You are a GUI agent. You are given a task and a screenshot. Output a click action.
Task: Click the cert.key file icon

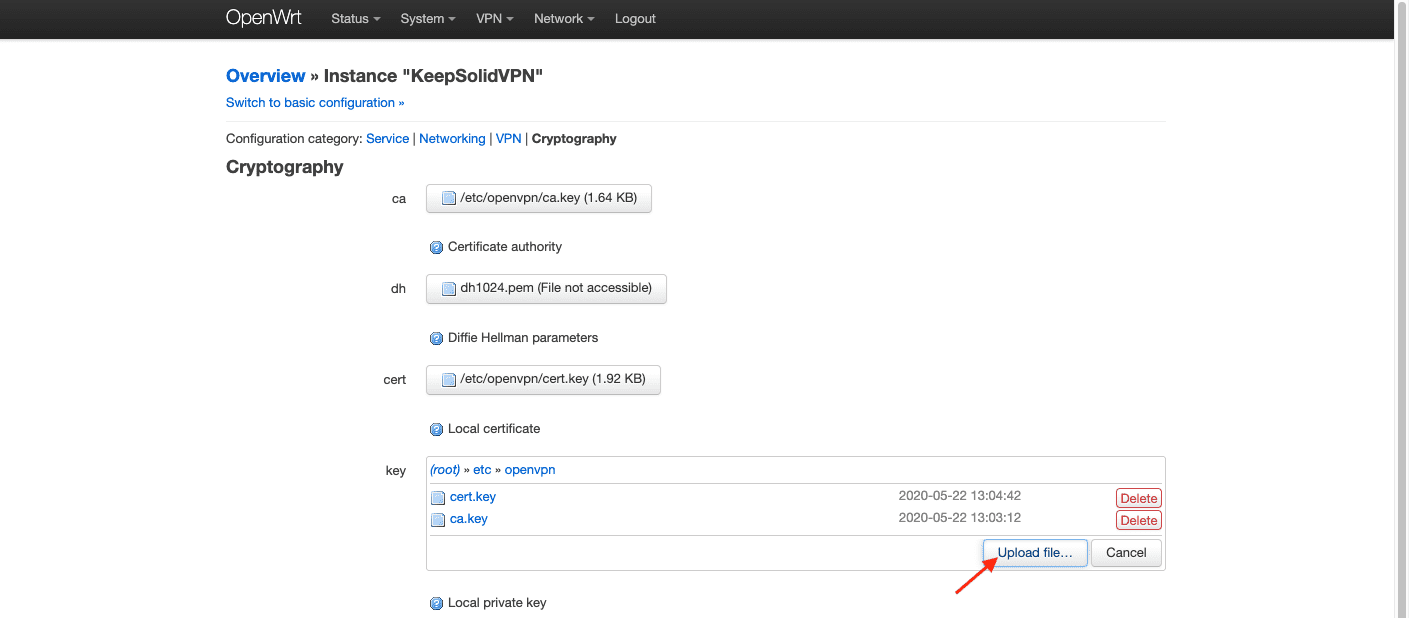tap(438, 497)
